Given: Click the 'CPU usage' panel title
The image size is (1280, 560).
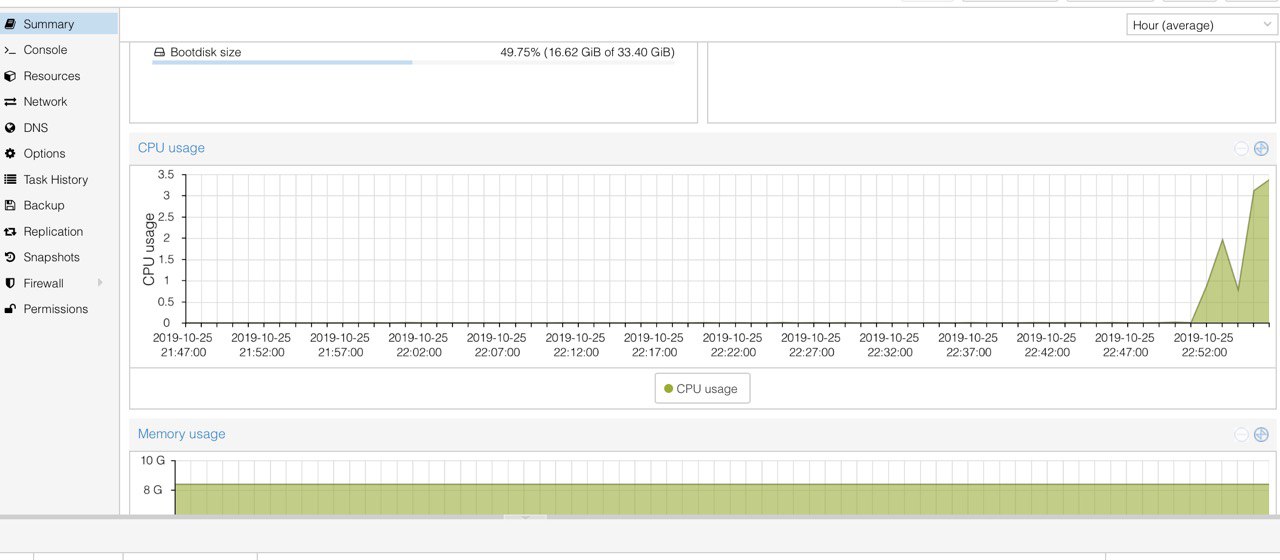Looking at the screenshot, I should tap(171, 148).
